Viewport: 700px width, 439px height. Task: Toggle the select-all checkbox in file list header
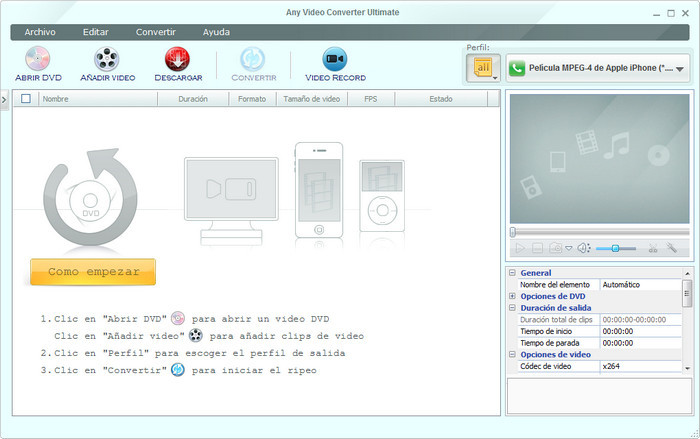pyautogui.click(x=26, y=99)
